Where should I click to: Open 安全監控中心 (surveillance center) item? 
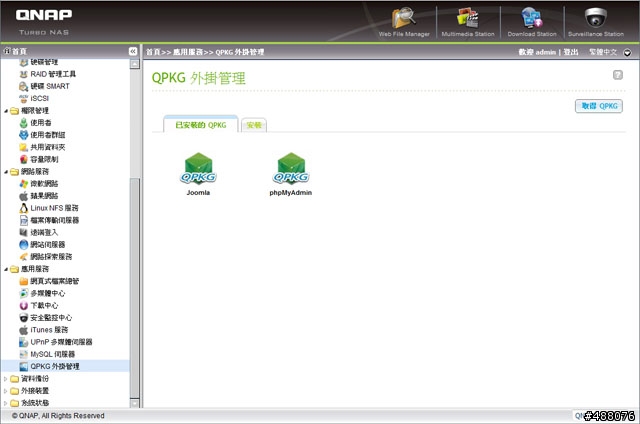(x=51, y=318)
